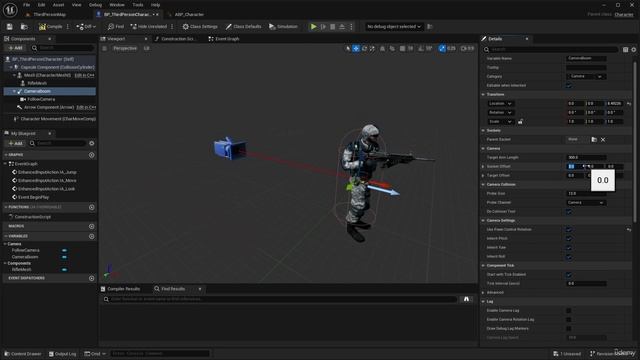Select the scale gizmo tool
Viewport: 640px width, 360px height.
[372, 48]
